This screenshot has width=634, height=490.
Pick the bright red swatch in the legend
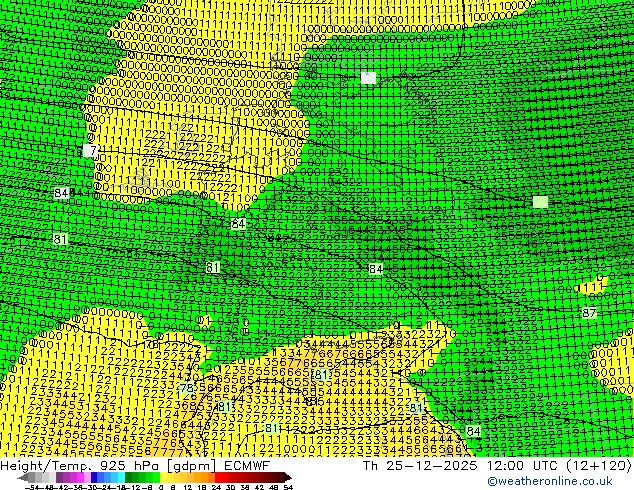tap(218, 478)
